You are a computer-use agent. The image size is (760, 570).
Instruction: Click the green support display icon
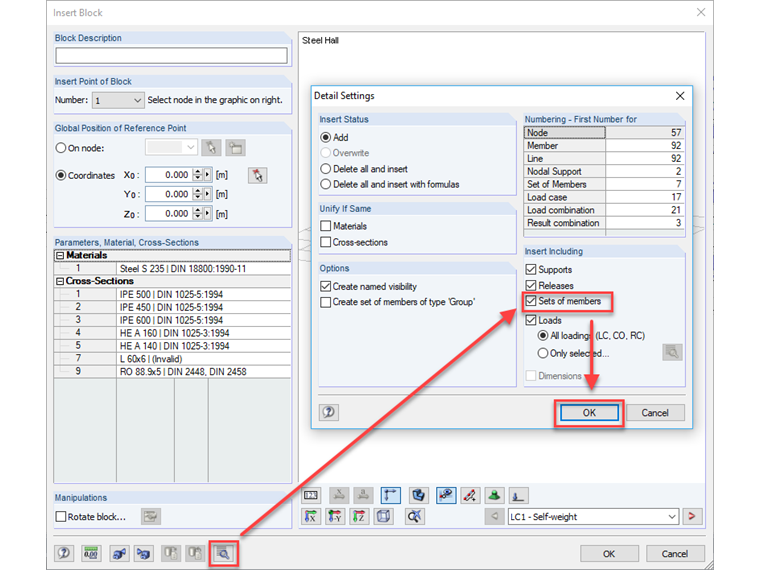coord(494,495)
